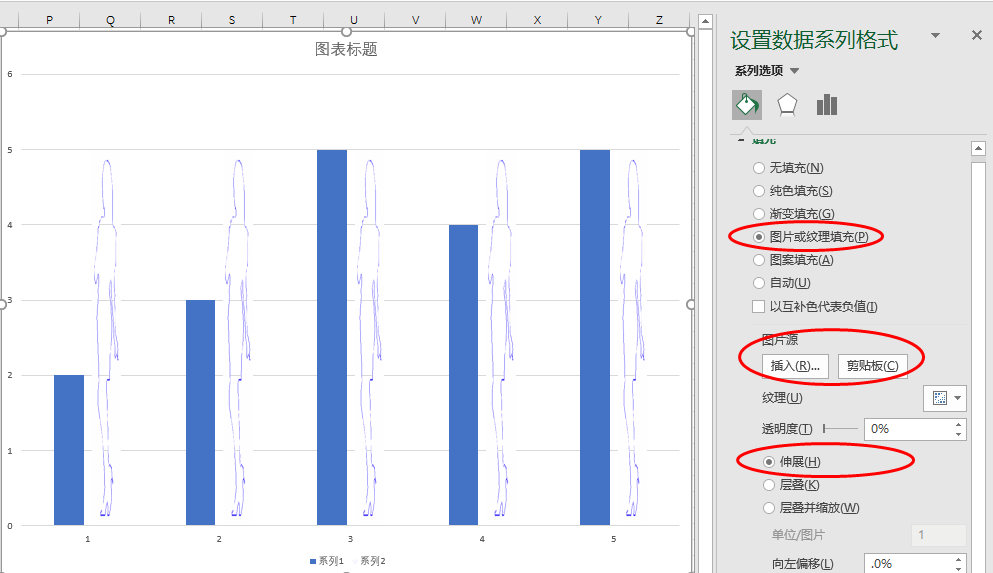993x573 pixels.
Task: Select column header W
Action: click(476, 20)
